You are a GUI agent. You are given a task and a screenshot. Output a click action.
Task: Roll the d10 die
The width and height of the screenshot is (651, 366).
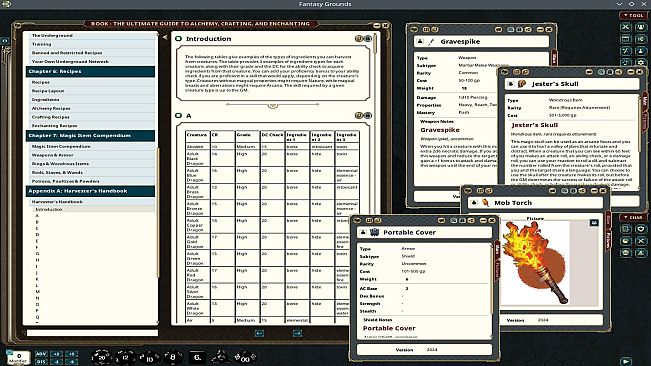(149, 357)
